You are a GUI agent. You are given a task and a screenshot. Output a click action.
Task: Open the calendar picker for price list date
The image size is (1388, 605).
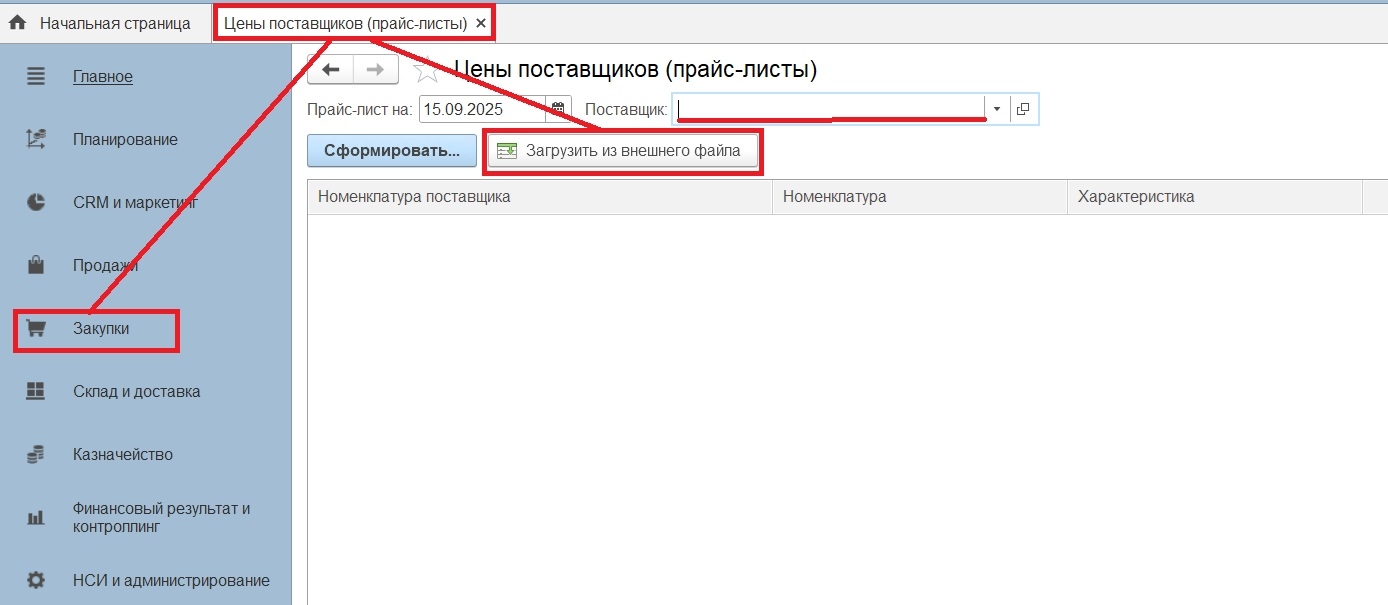[x=560, y=109]
